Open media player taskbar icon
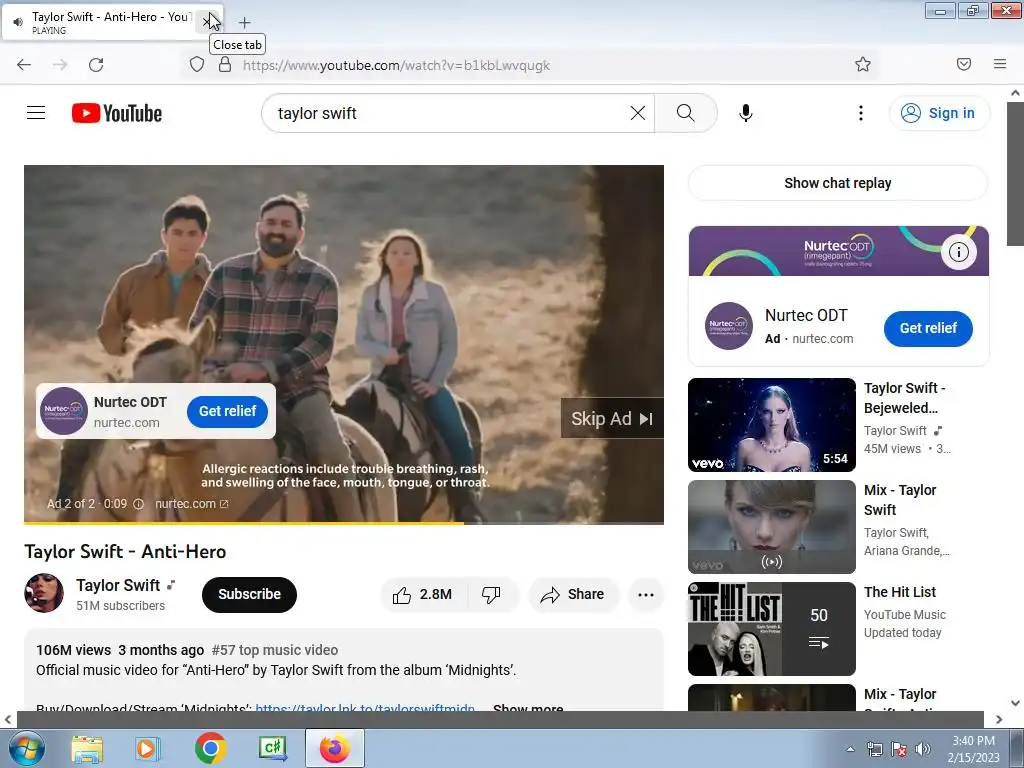 coord(148,748)
